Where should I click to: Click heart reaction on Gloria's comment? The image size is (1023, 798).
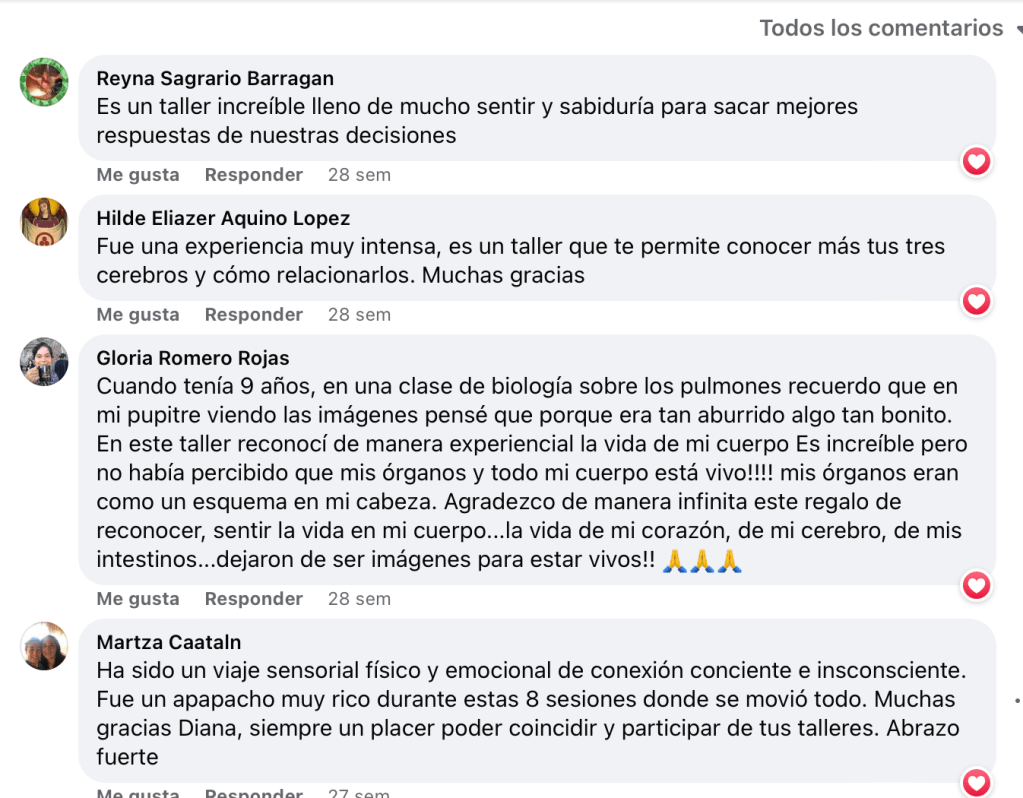976,585
